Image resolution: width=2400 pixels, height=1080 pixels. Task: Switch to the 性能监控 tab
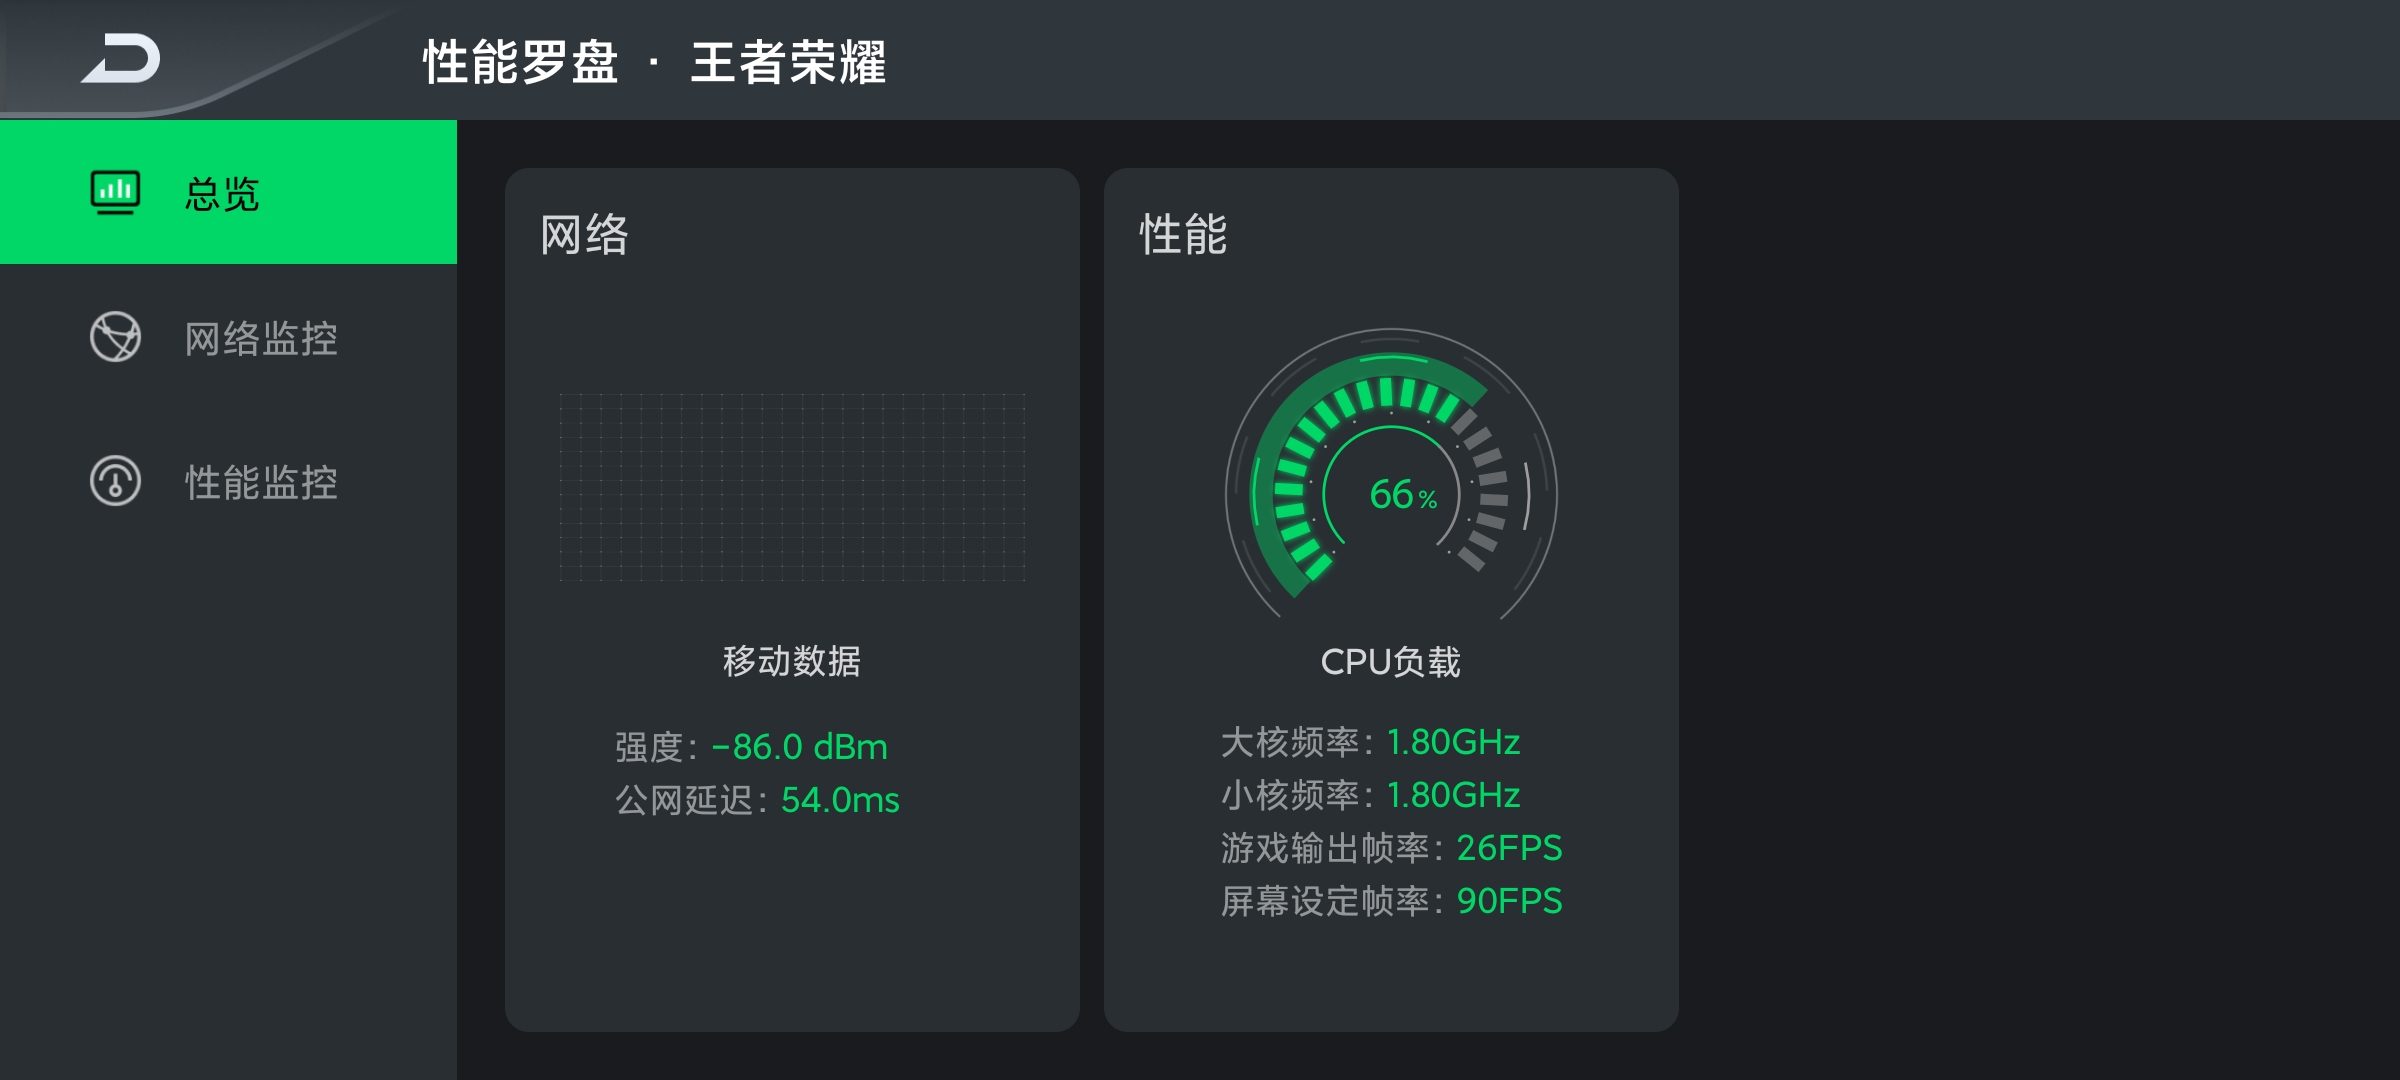coord(228,481)
